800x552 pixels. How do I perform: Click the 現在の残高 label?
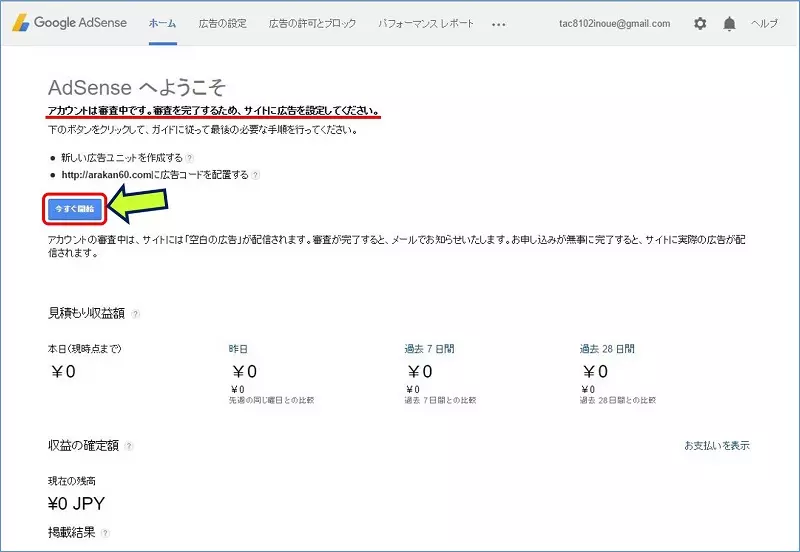(x=71, y=481)
